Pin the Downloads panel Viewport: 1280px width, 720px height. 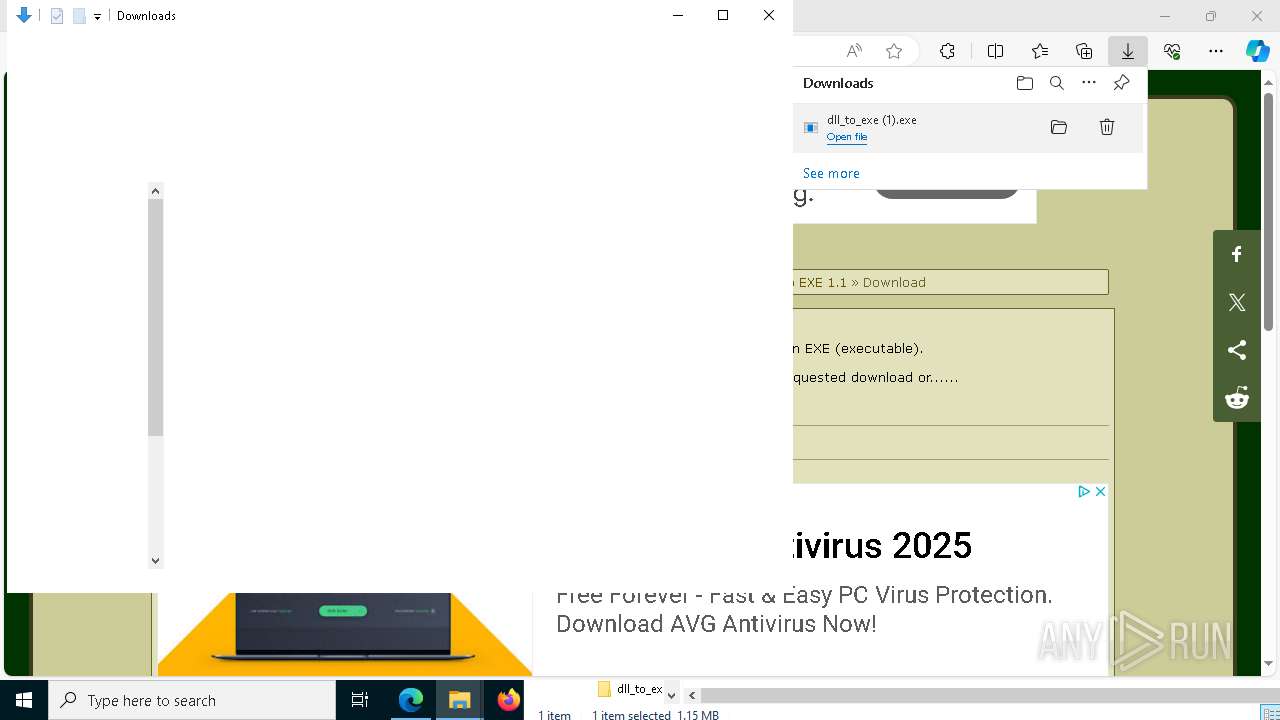pyautogui.click(x=1121, y=83)
